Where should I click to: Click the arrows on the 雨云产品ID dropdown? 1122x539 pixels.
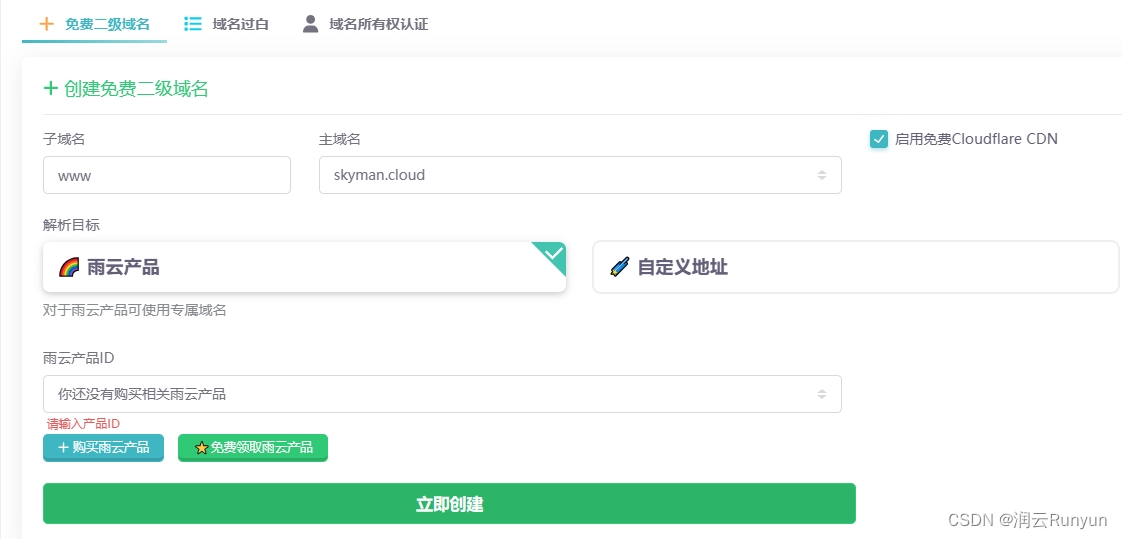(x=822, y=394)
